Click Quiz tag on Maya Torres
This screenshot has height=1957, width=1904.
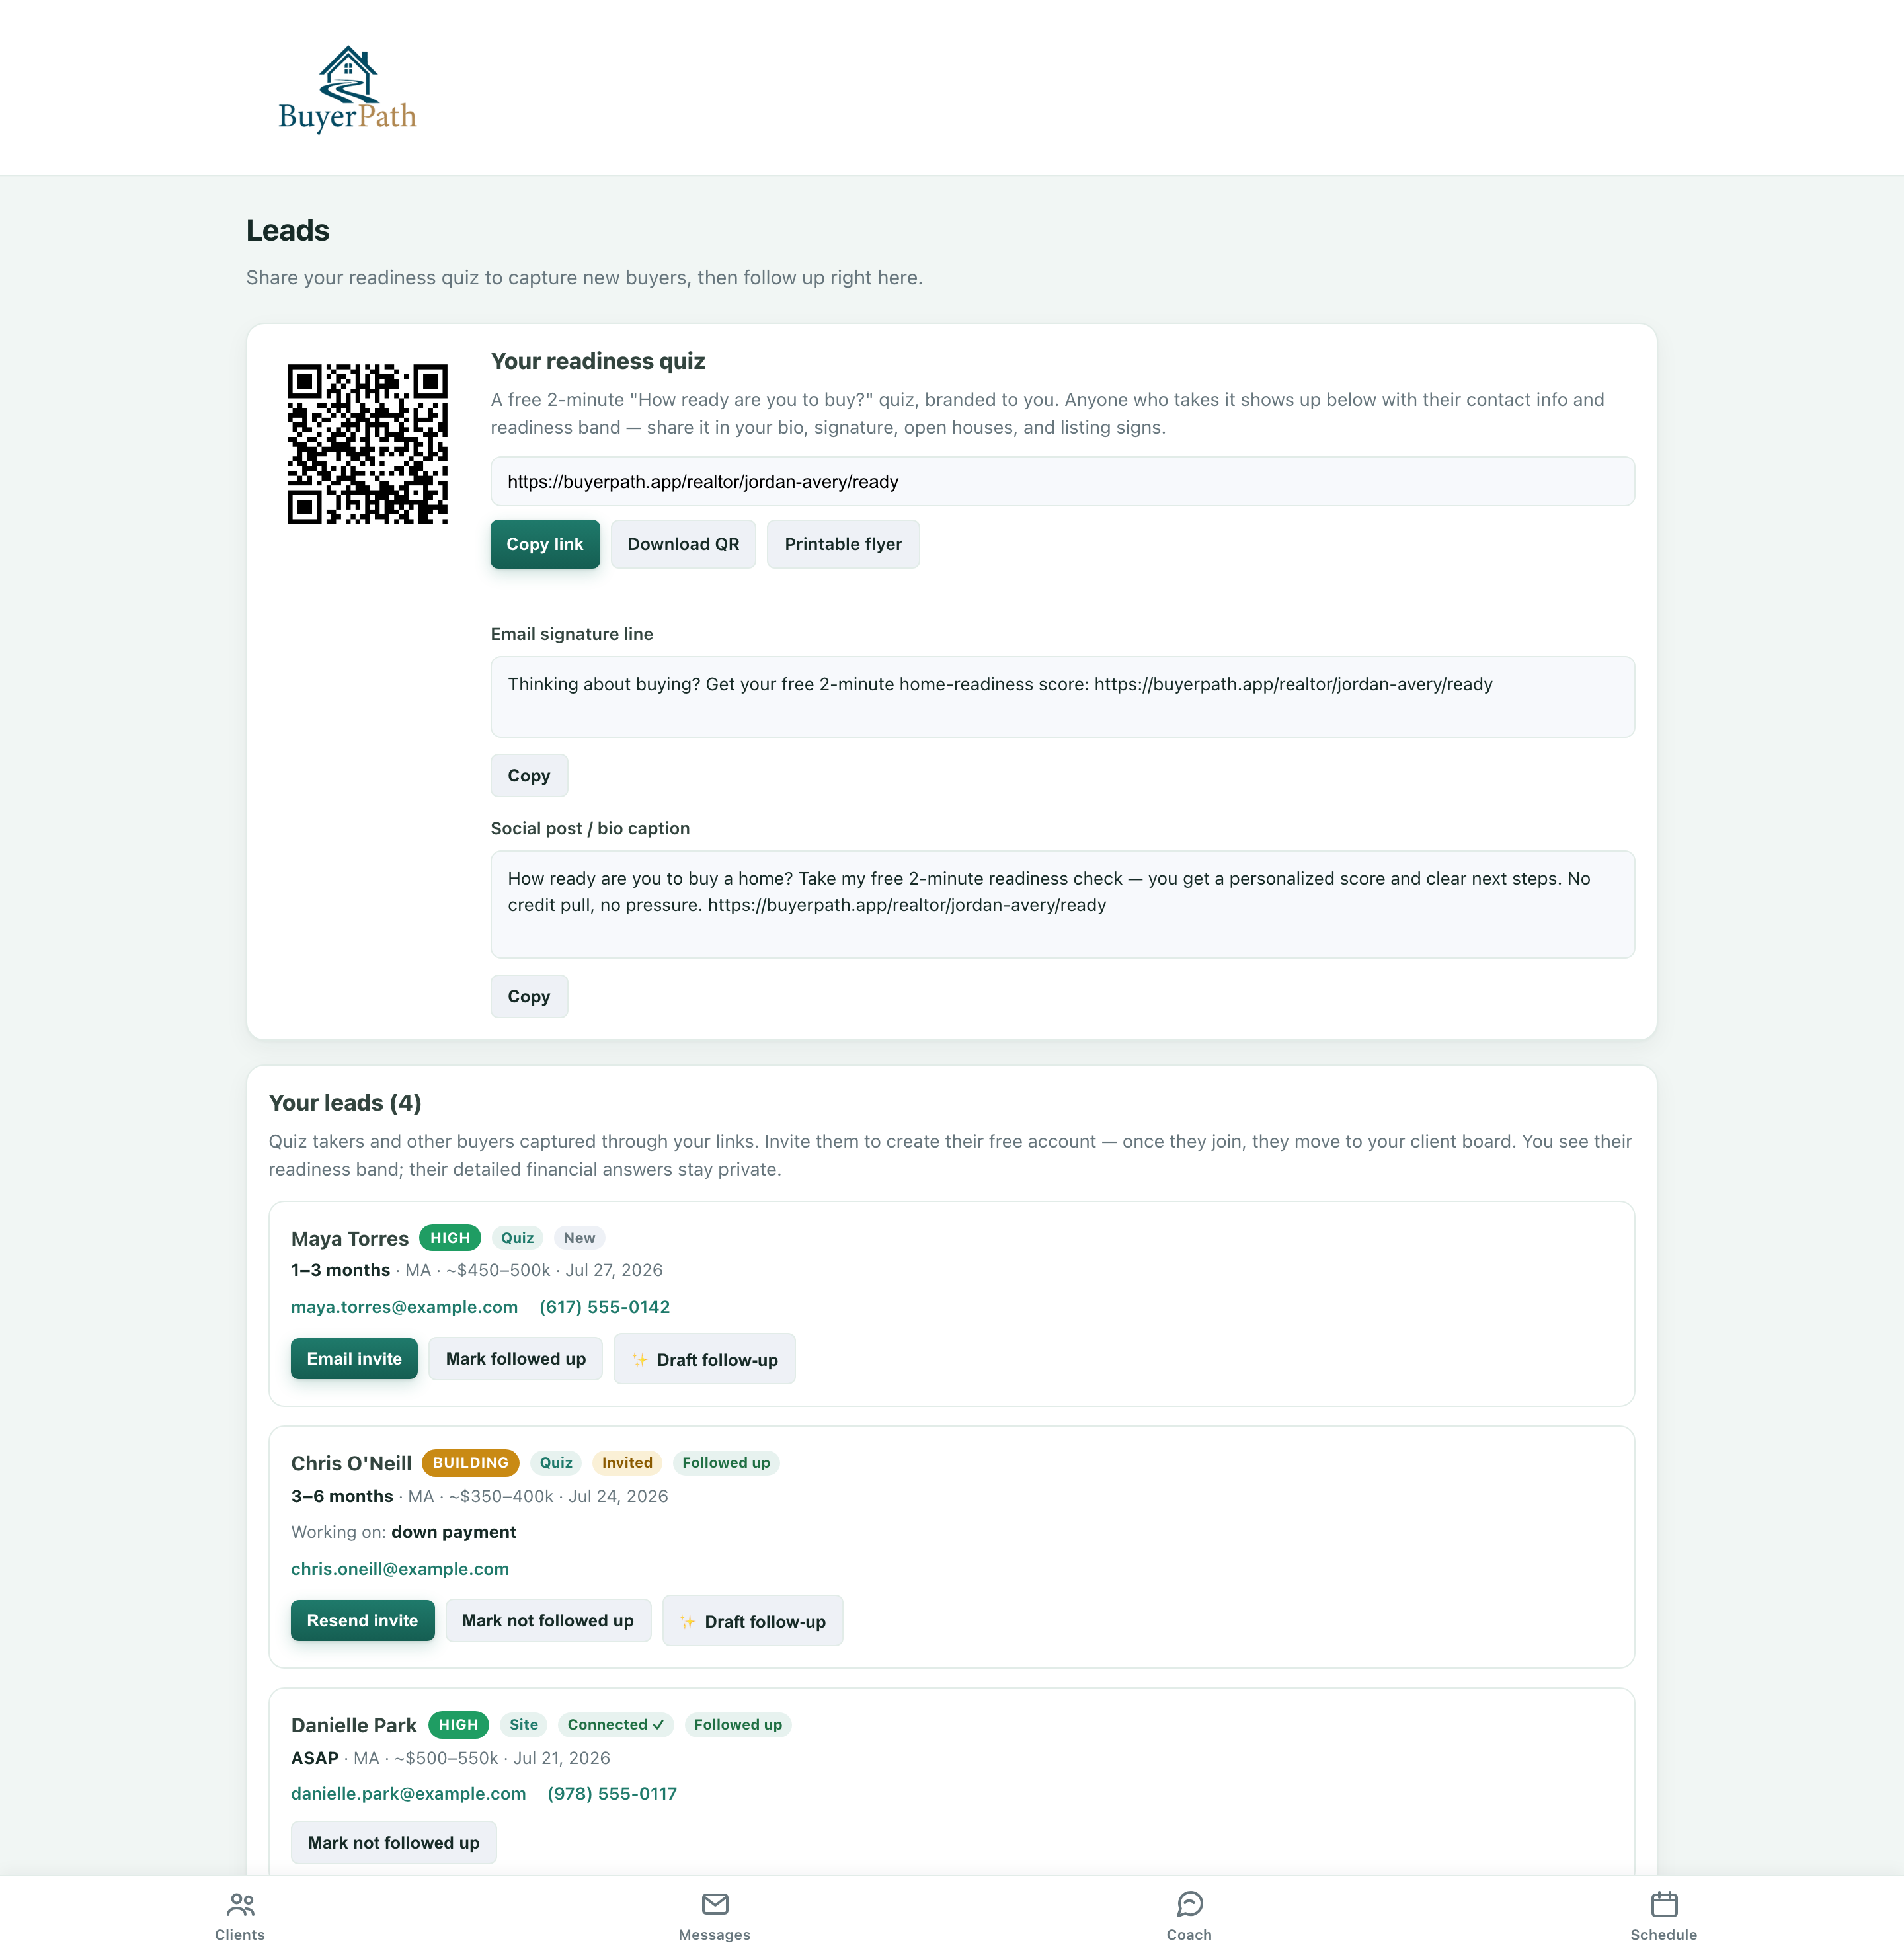(517, 1238)
